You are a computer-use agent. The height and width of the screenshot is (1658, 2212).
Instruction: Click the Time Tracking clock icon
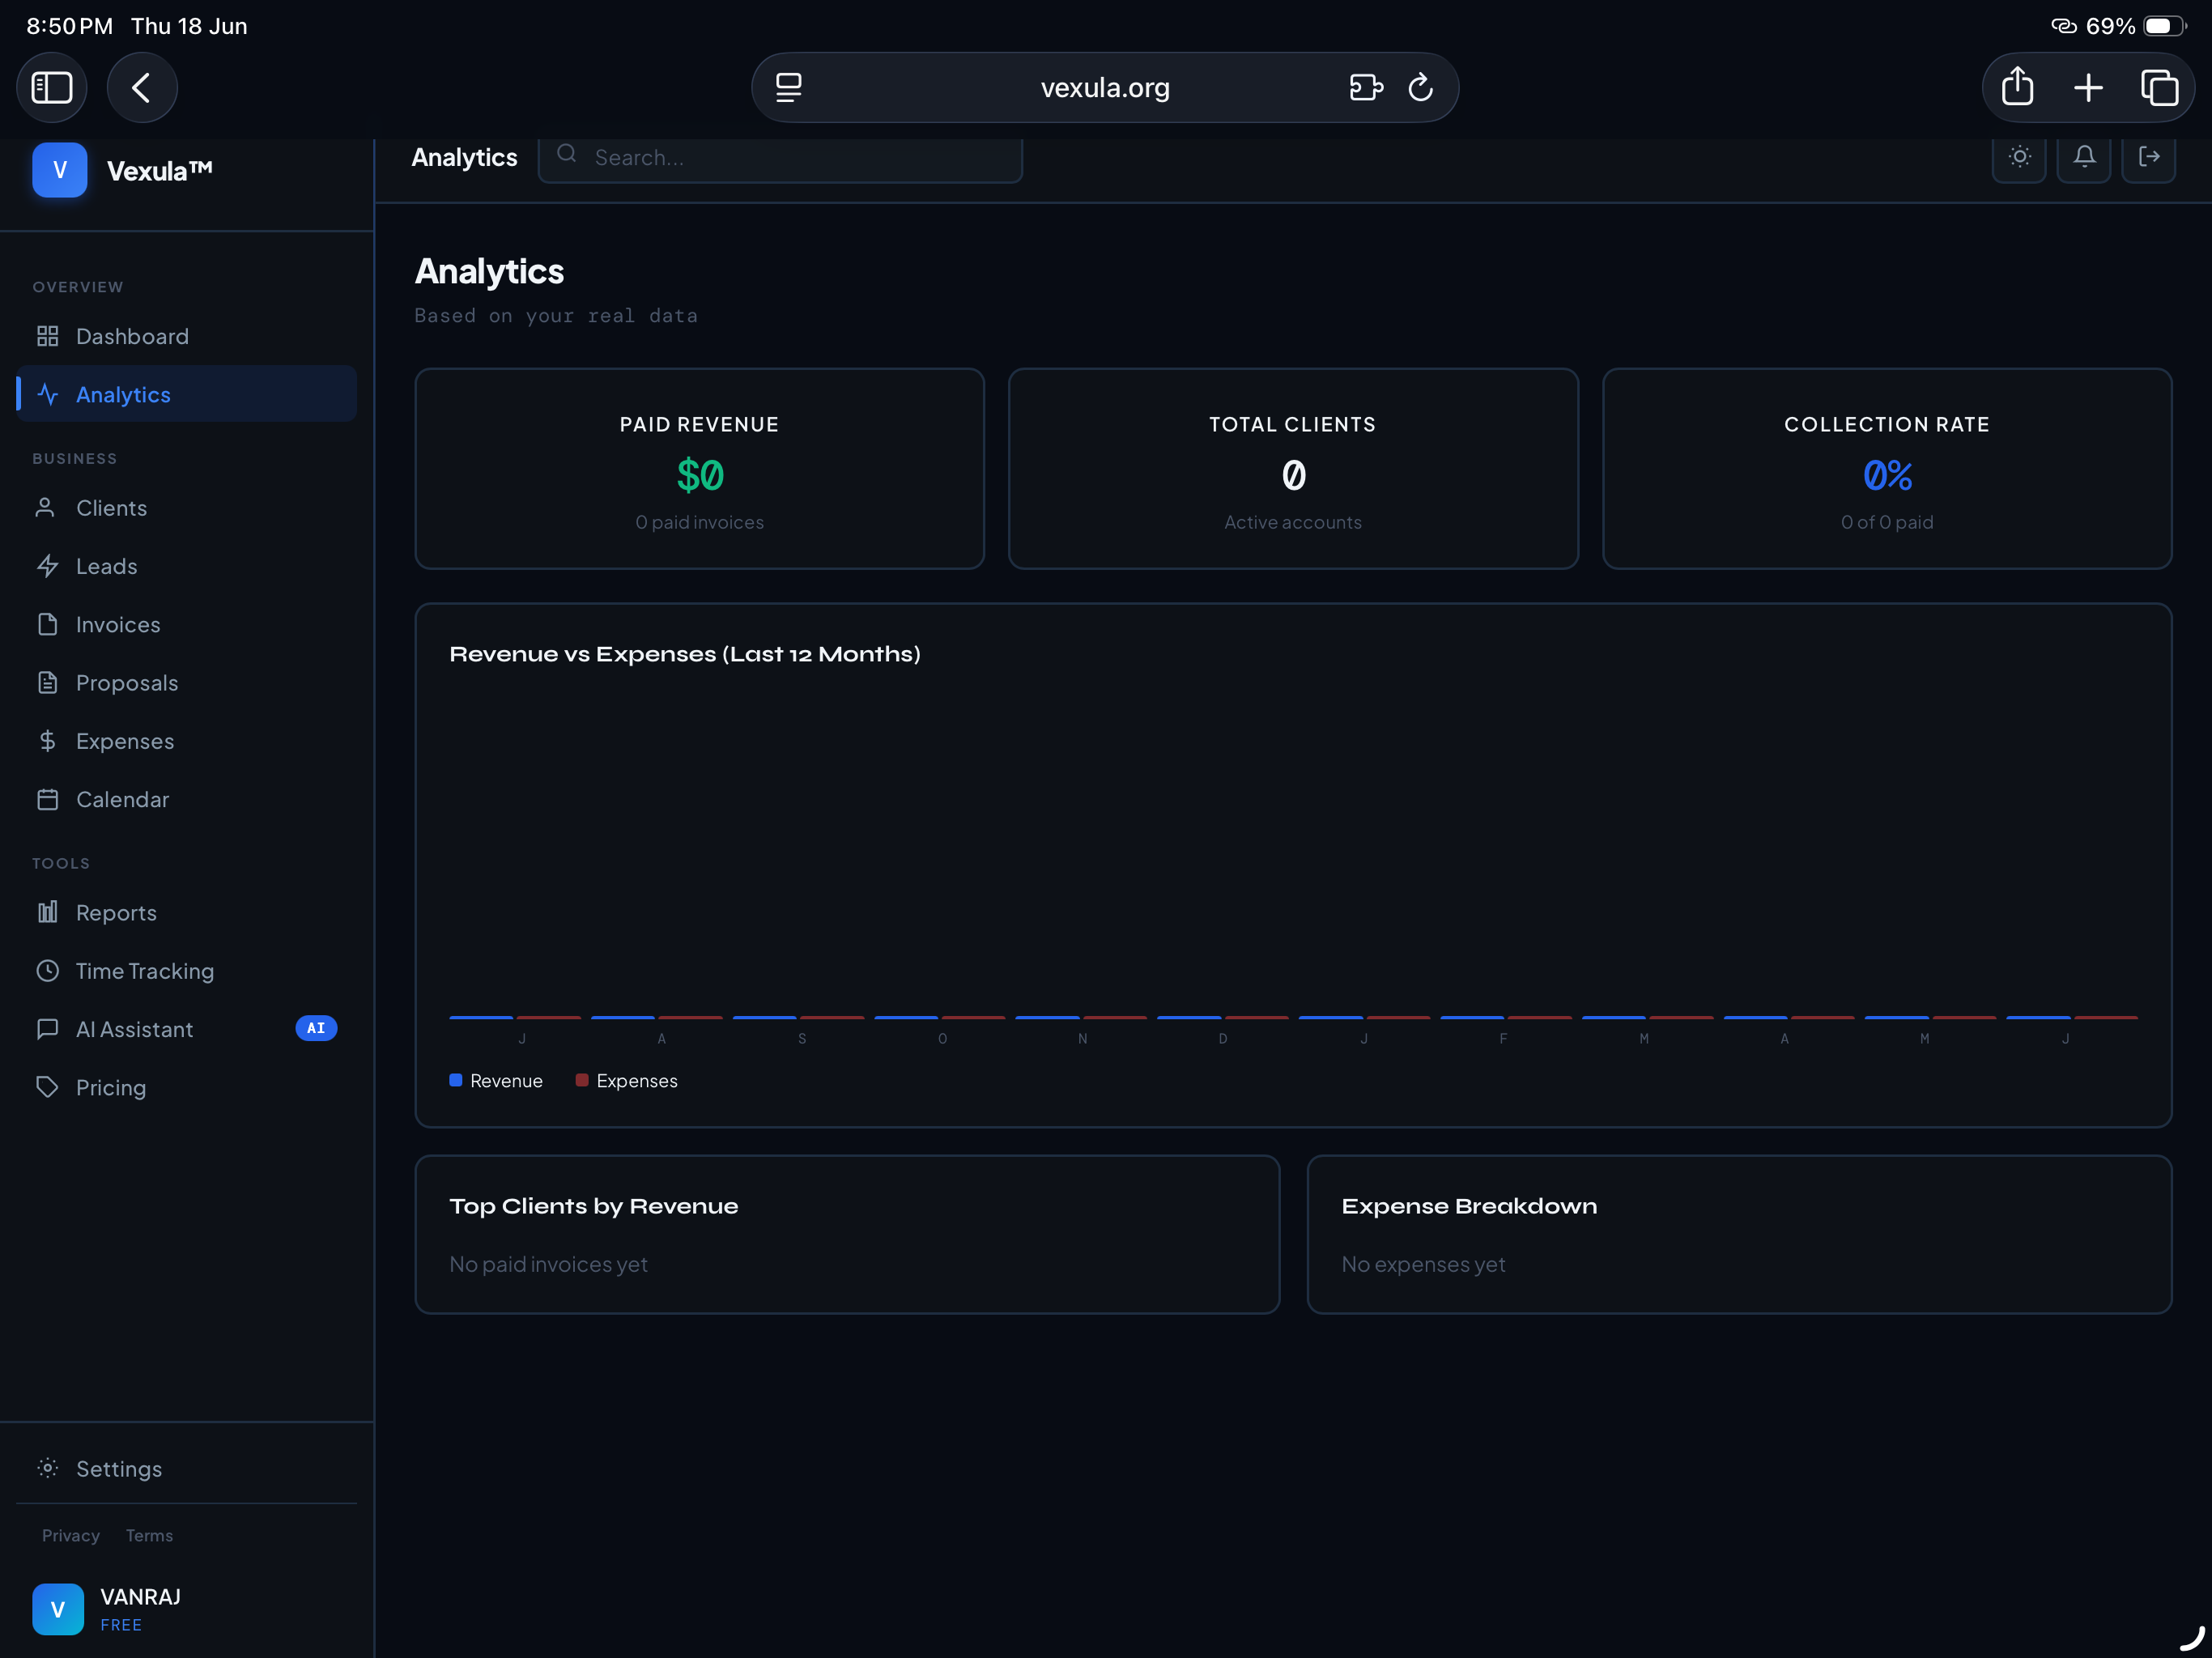coord(47,970)
